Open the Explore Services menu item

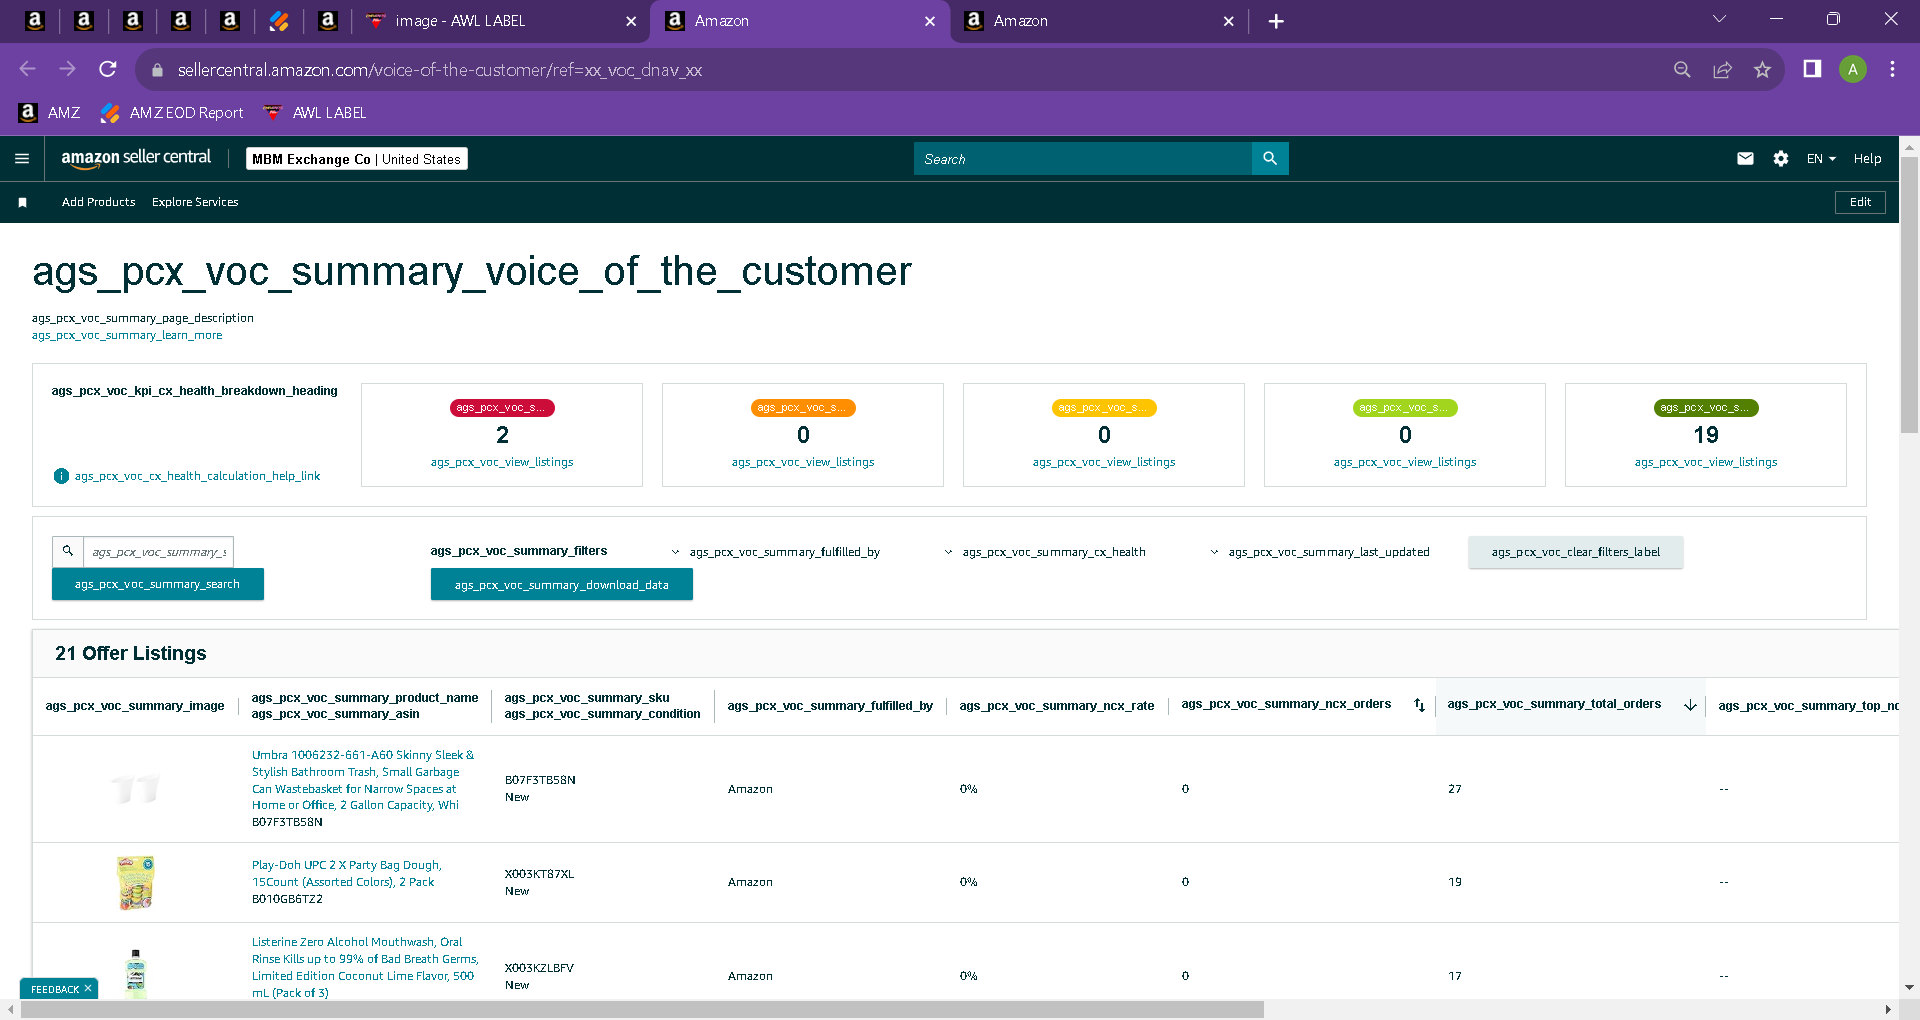coord(195,202)
